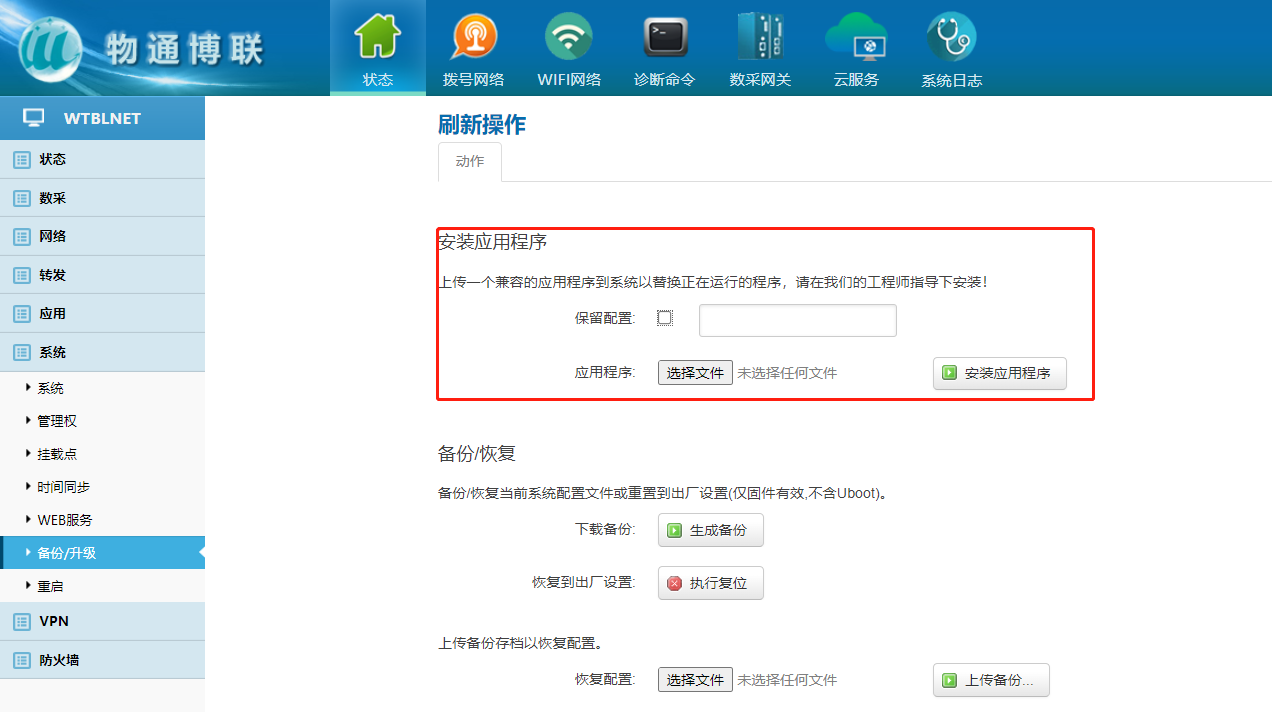Open 拨号网络 dial-up network icon

point(473,38)
